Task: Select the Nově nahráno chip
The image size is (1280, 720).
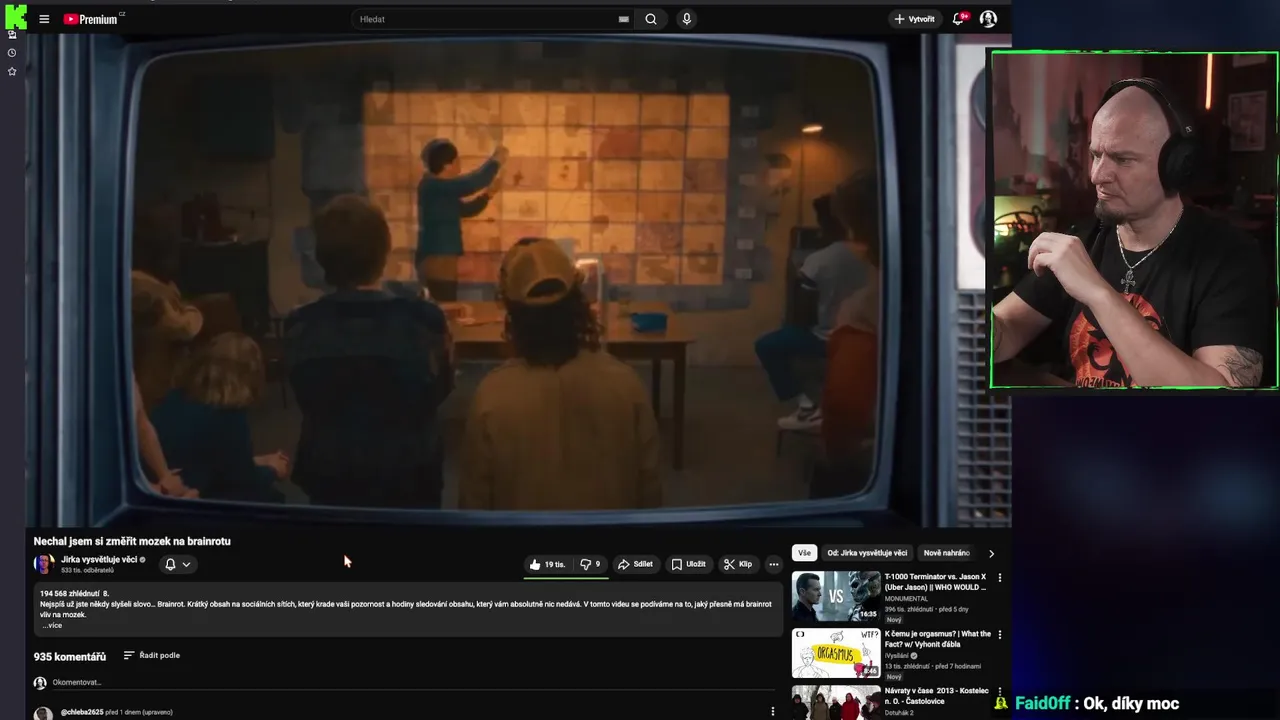Action: (946, 553)
